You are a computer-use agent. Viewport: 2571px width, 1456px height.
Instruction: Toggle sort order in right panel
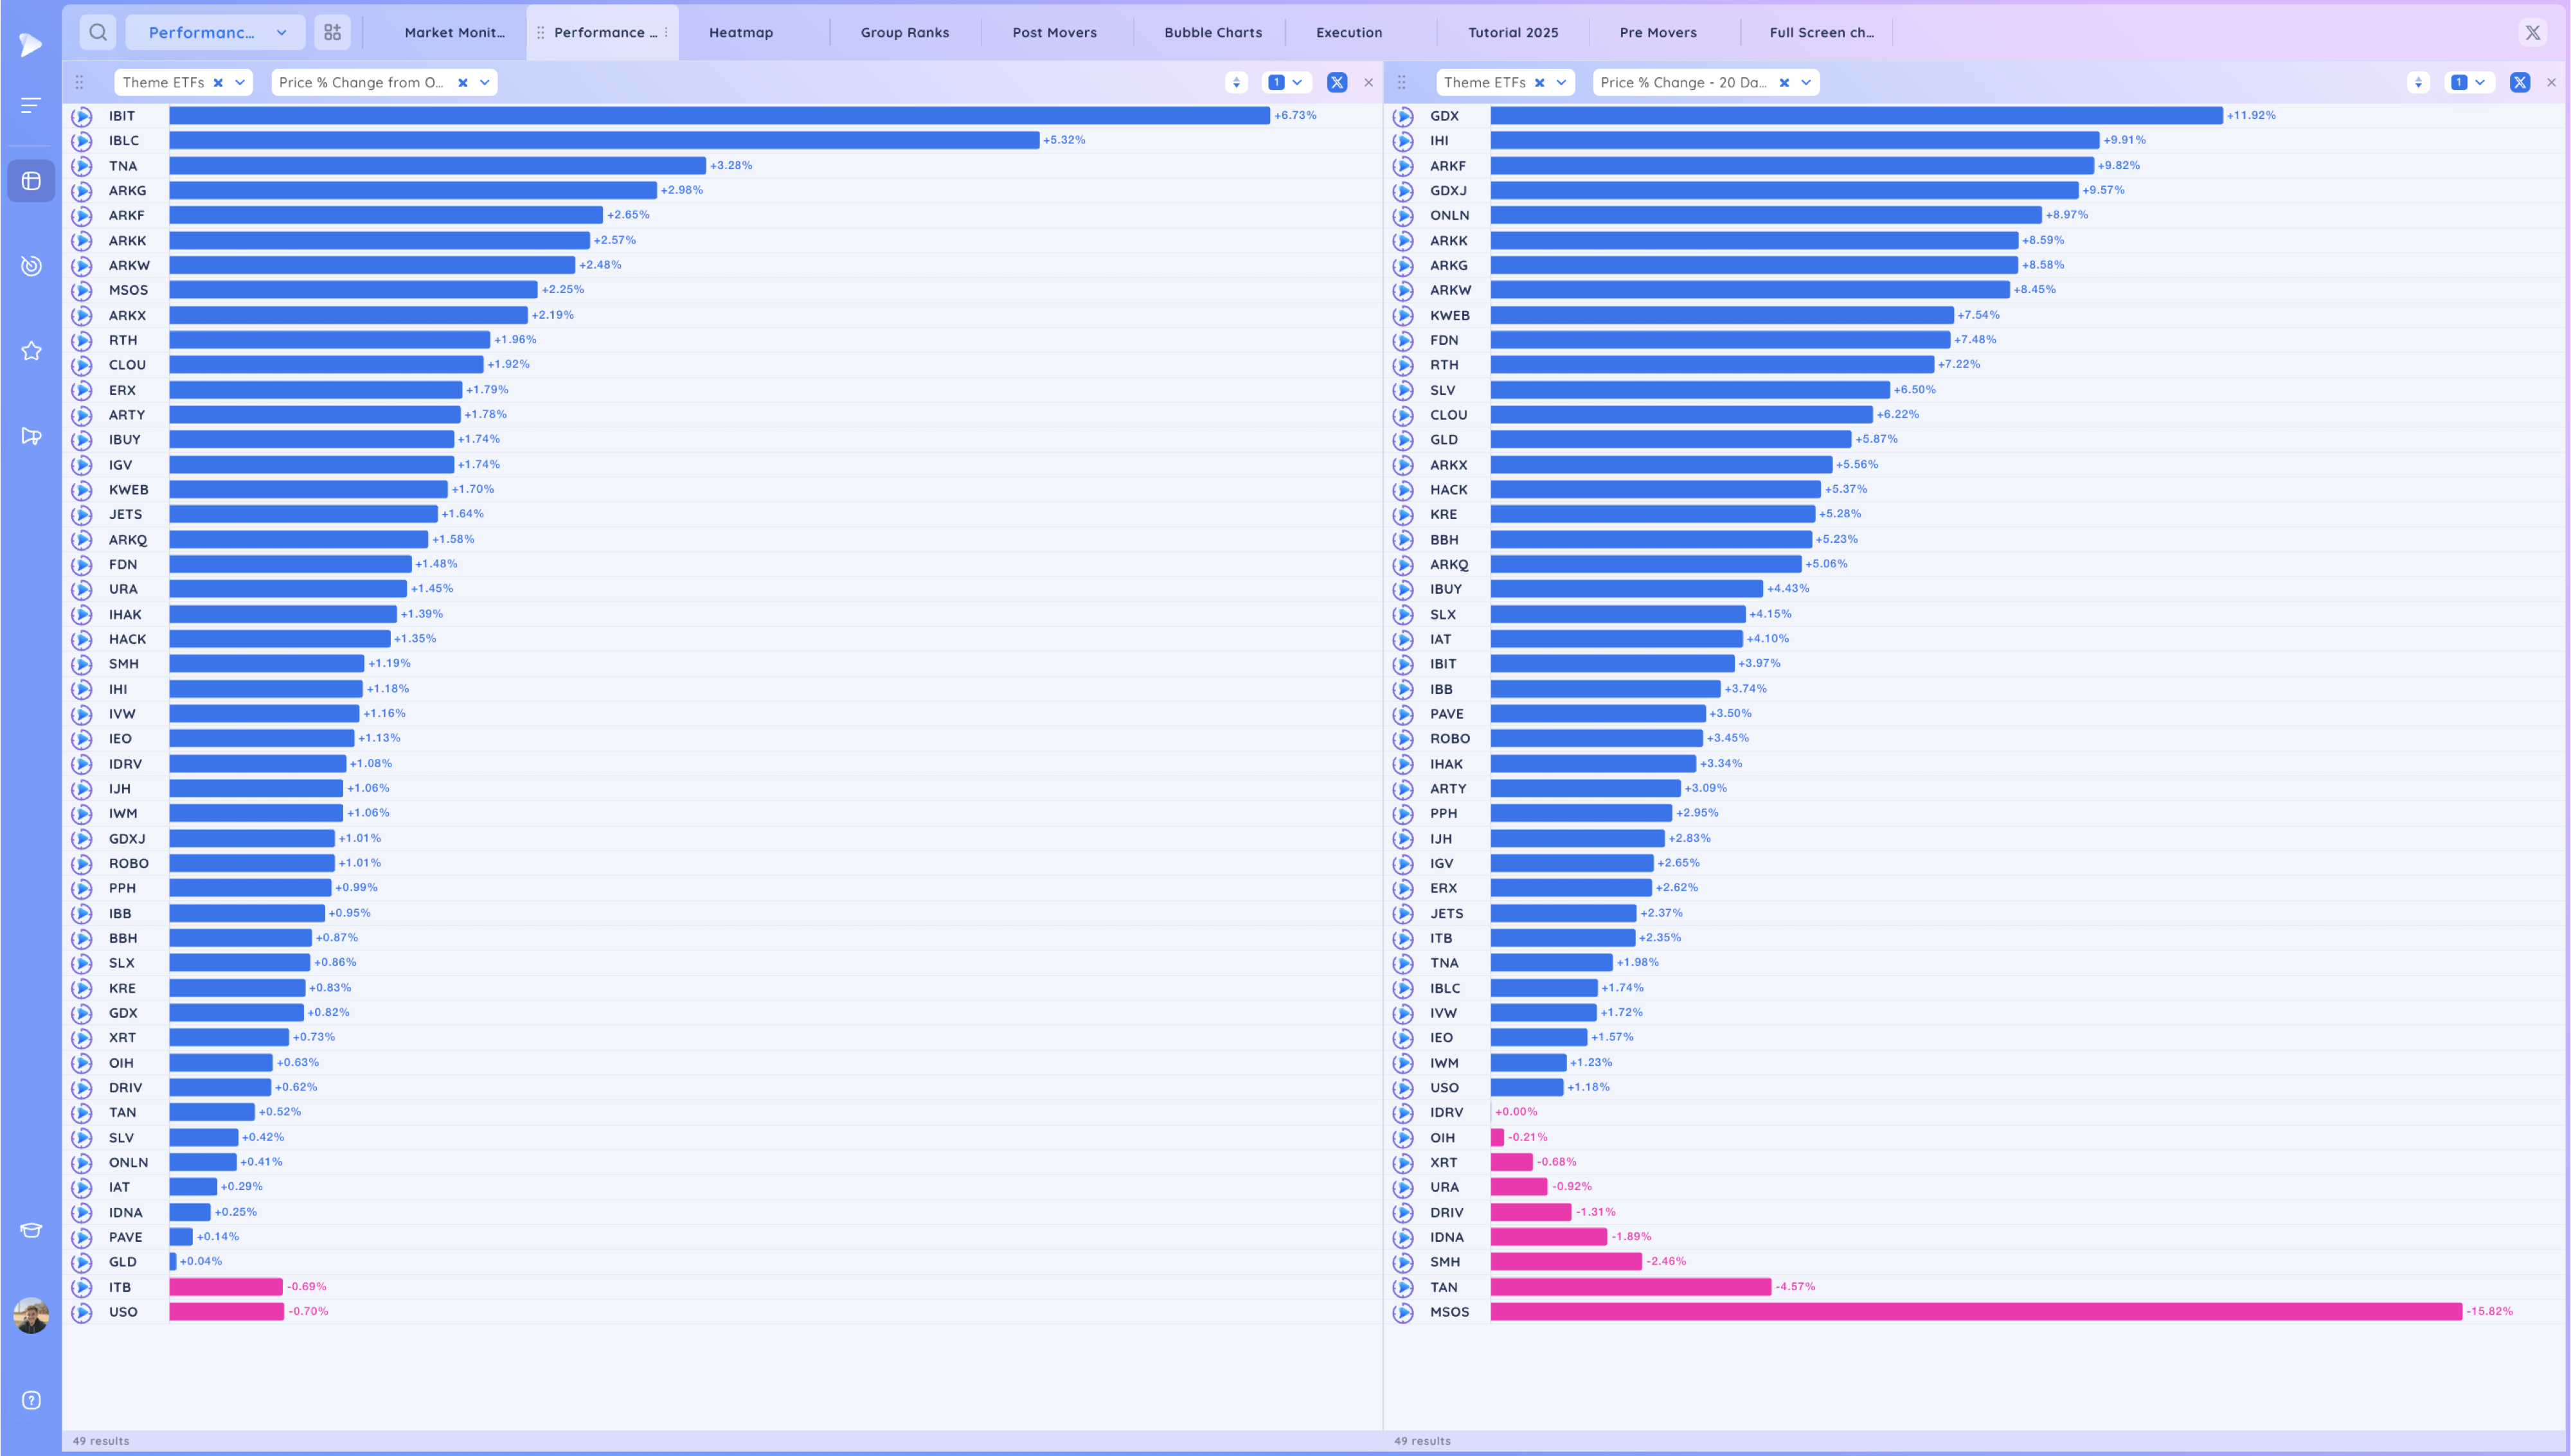pyautogui.click(x=2418, y=83)
